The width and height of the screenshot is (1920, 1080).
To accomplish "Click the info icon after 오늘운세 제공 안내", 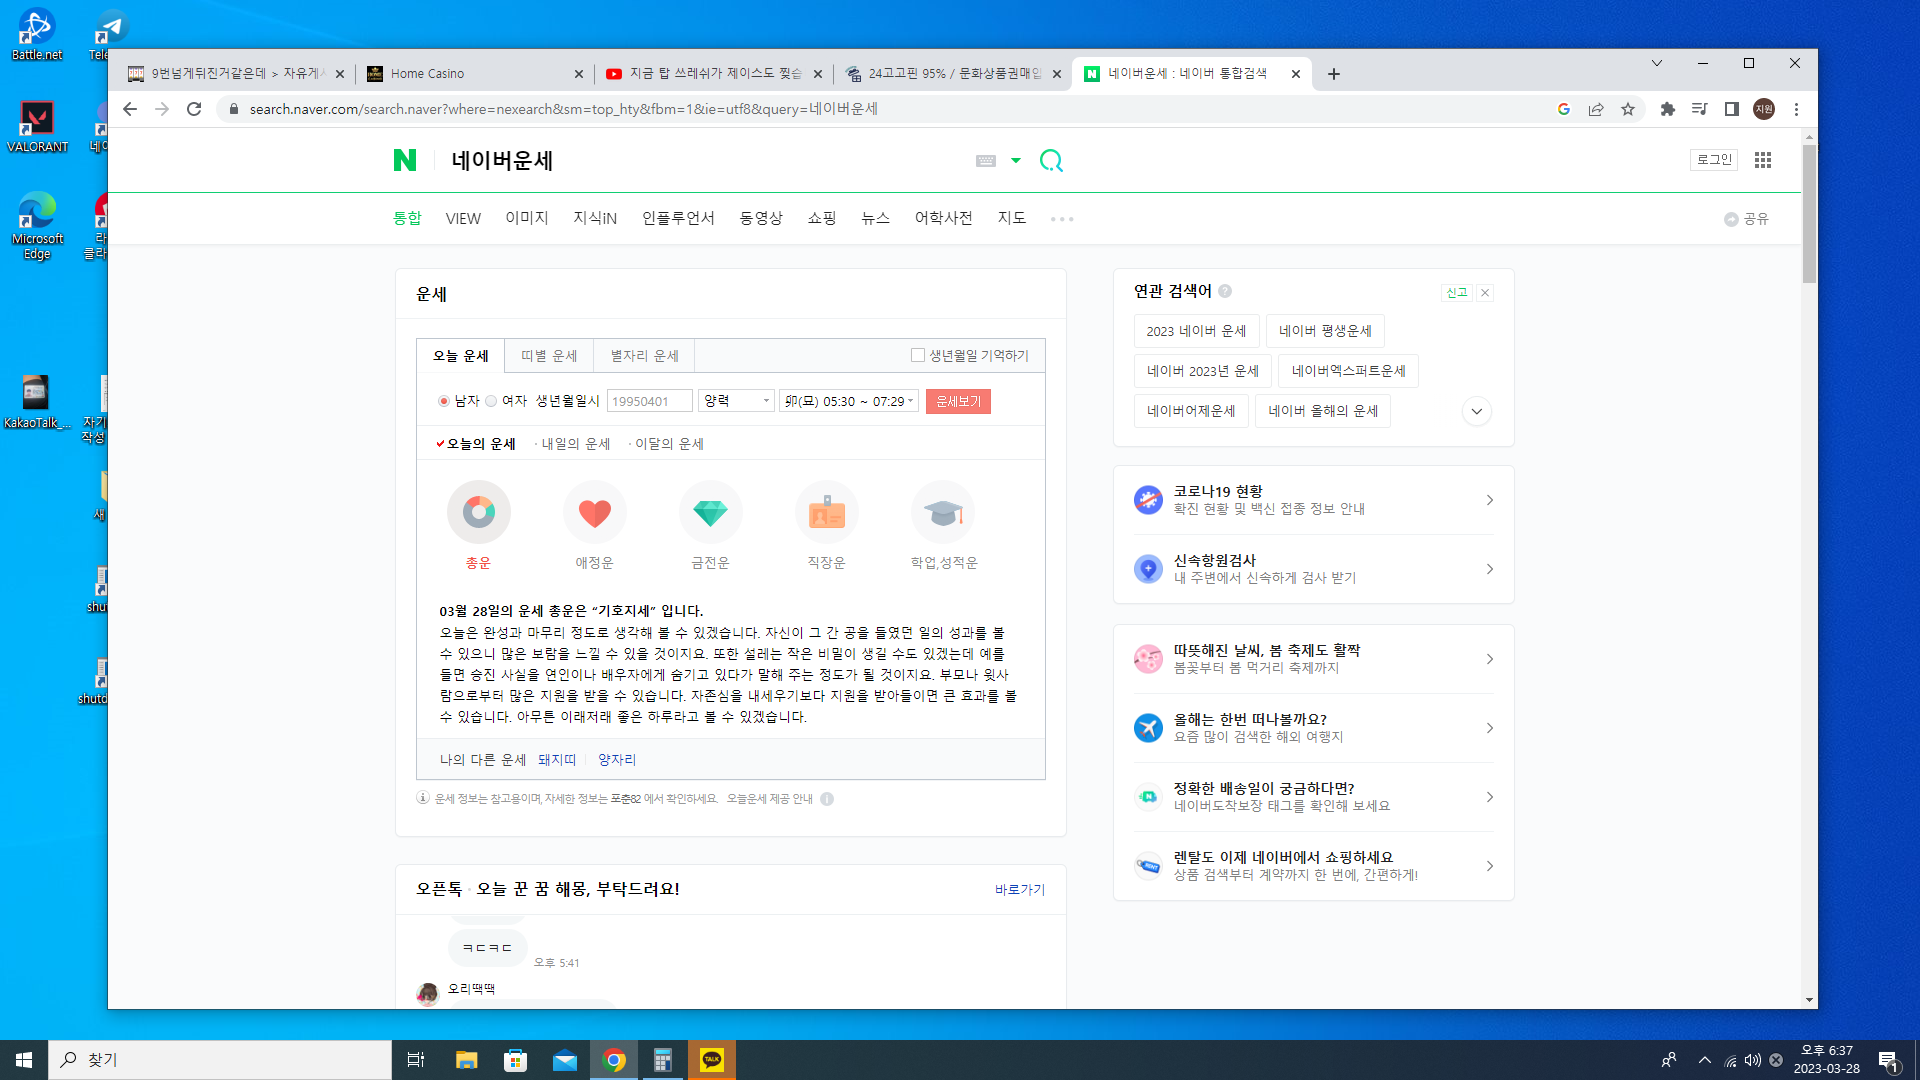I will point(827,799).
